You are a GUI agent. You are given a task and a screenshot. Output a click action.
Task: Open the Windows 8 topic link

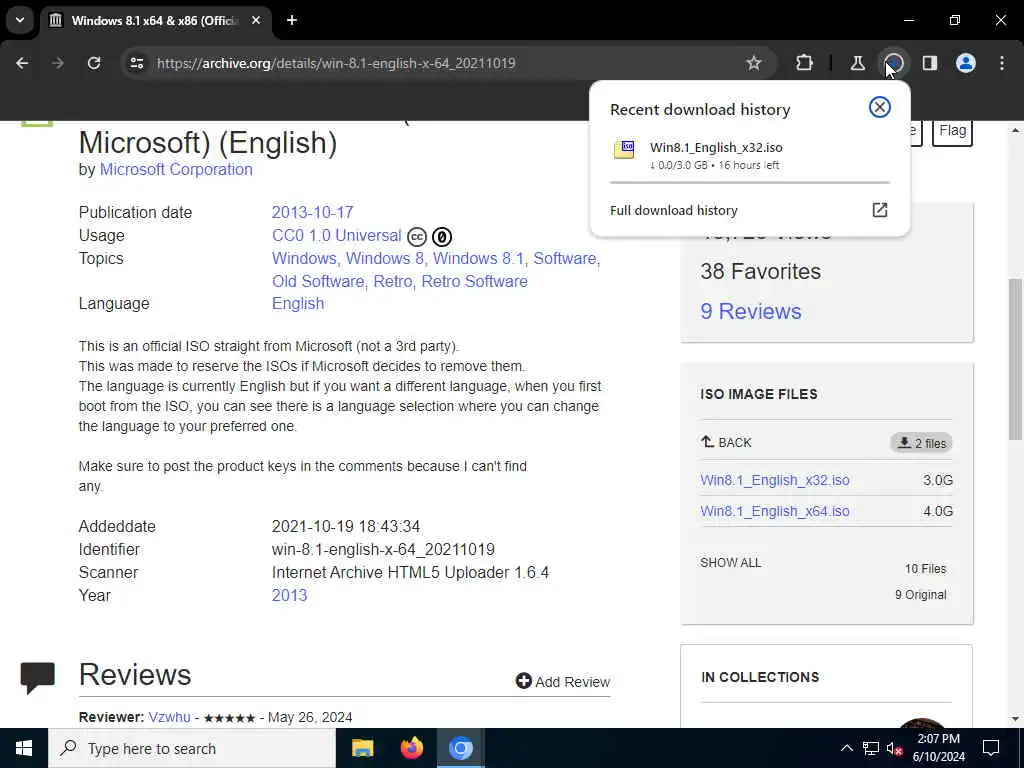coord(385,258)
